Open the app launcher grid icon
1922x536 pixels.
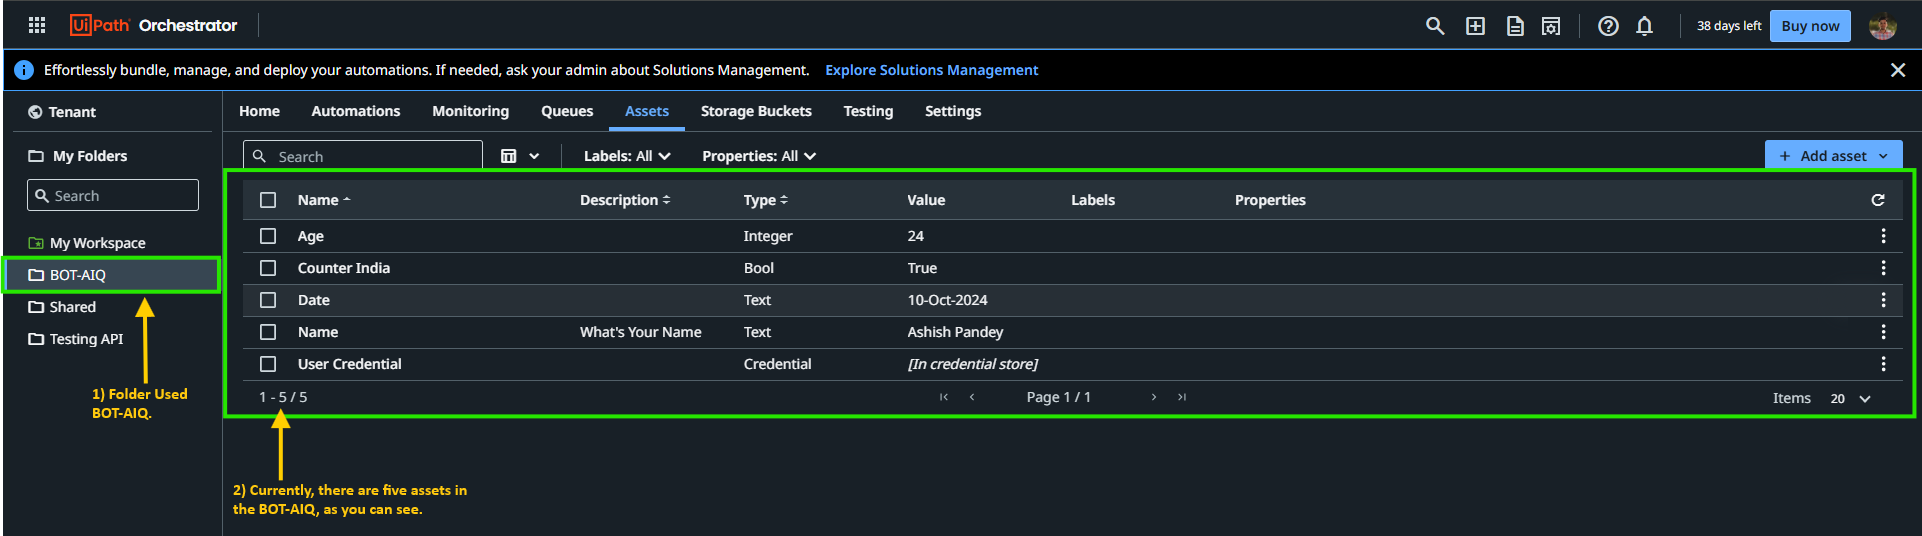[37, 25]
